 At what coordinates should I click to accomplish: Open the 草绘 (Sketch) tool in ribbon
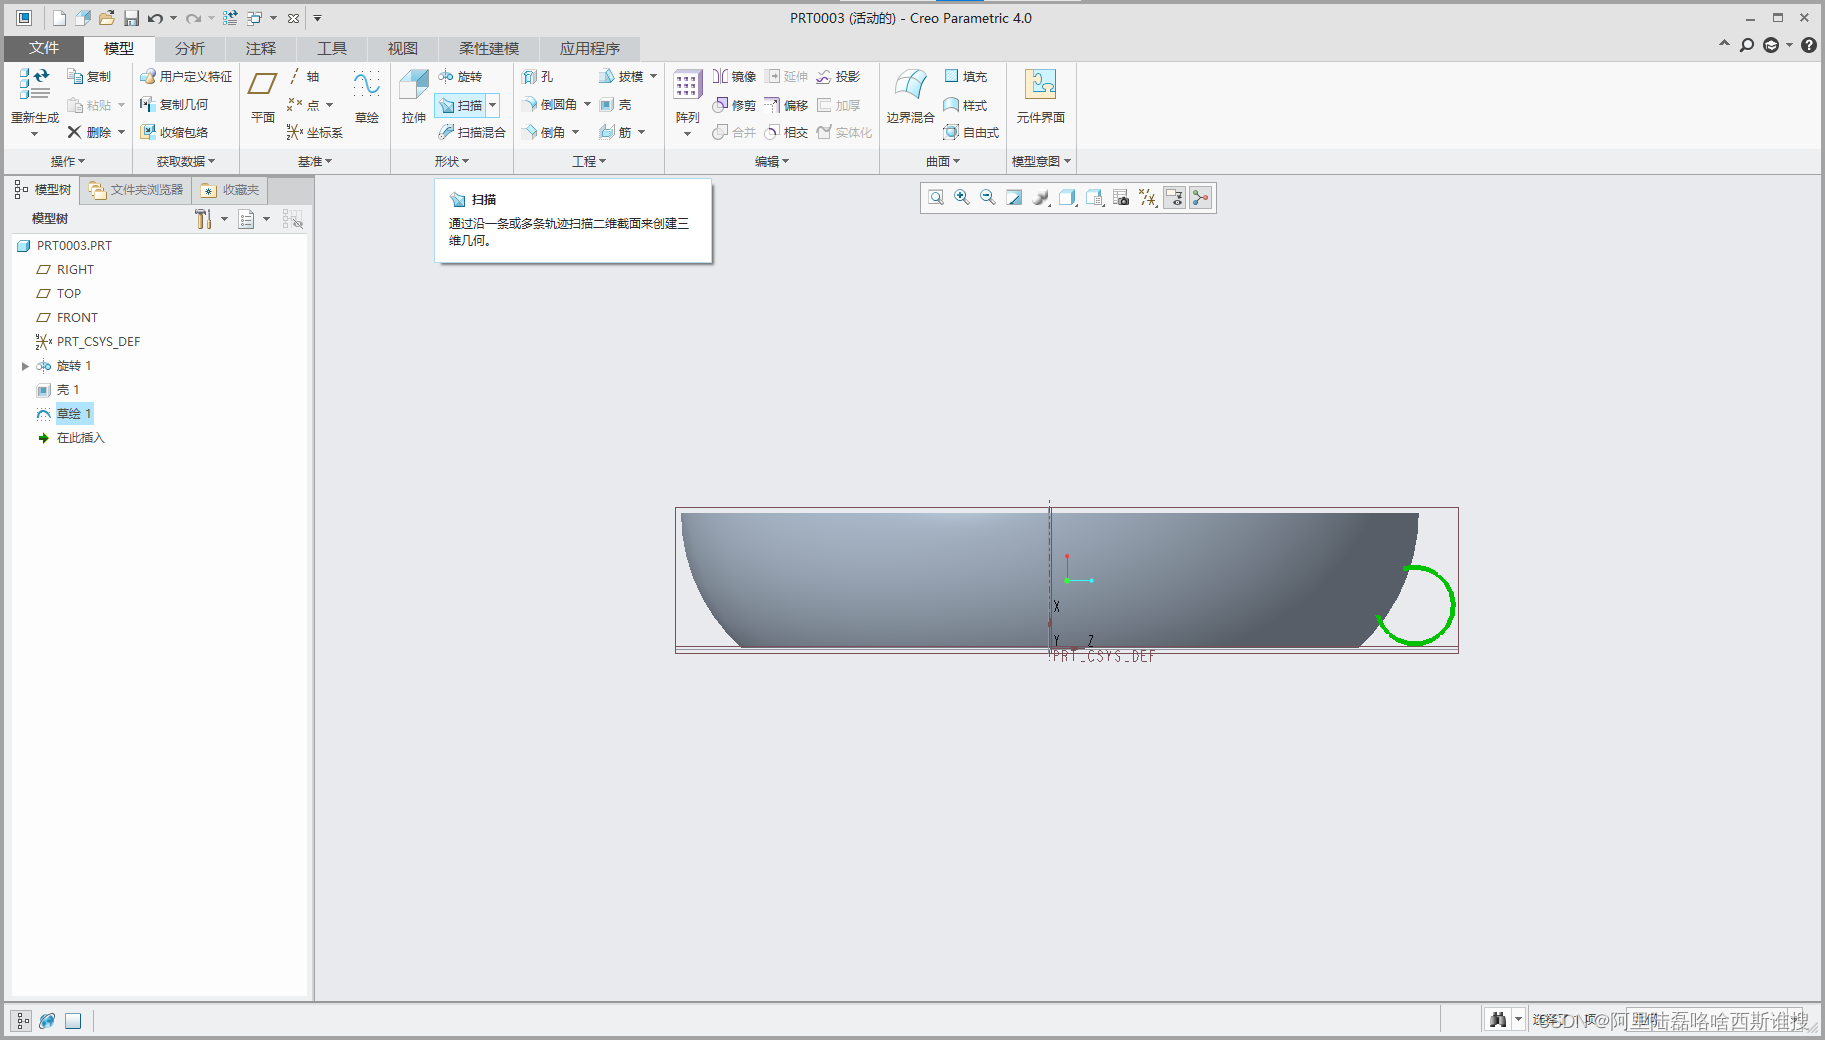click(x=367, y=97)
